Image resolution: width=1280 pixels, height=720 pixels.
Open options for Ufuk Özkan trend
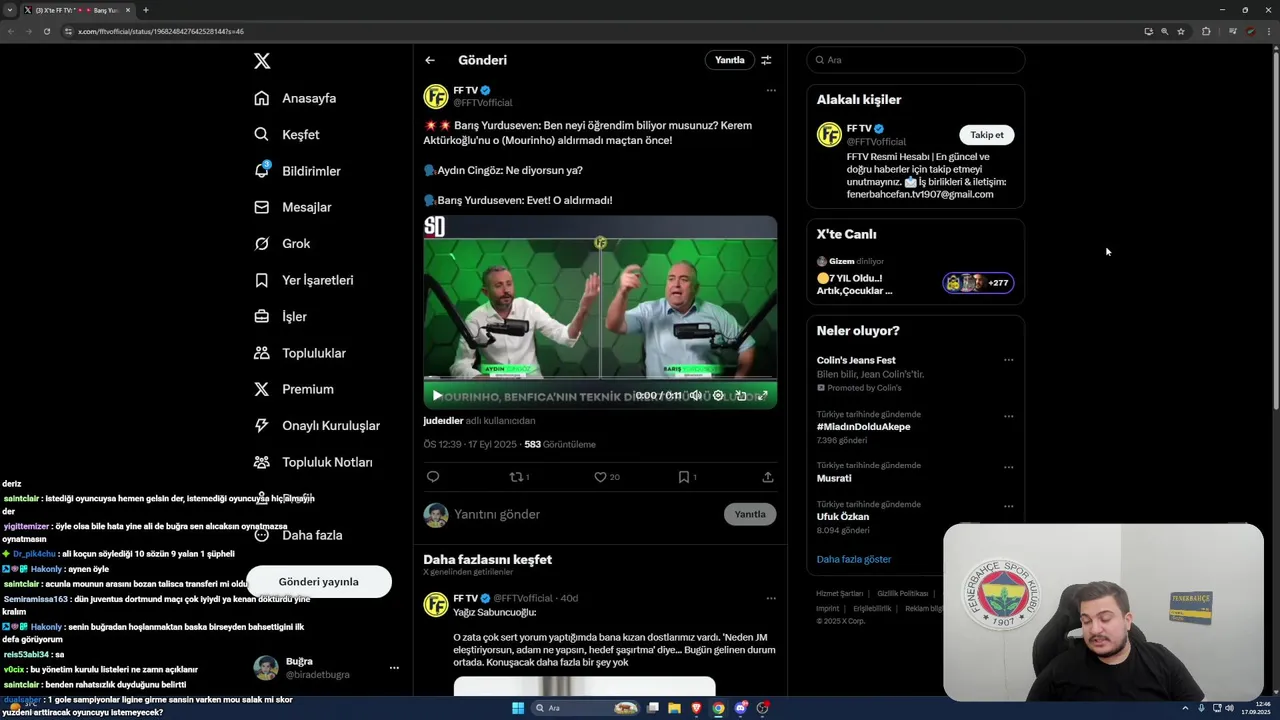1009,506
